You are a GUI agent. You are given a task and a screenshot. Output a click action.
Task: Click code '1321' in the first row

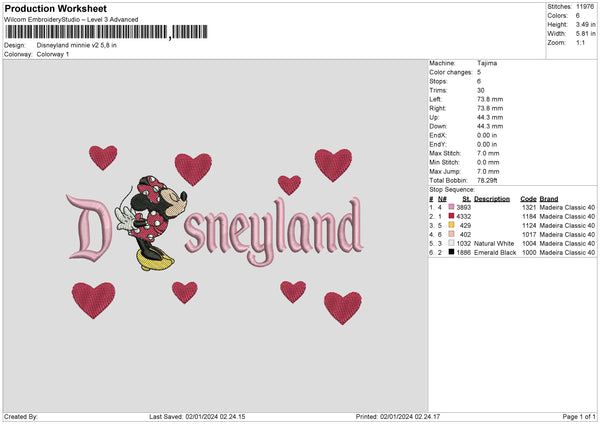coord(529,207)
